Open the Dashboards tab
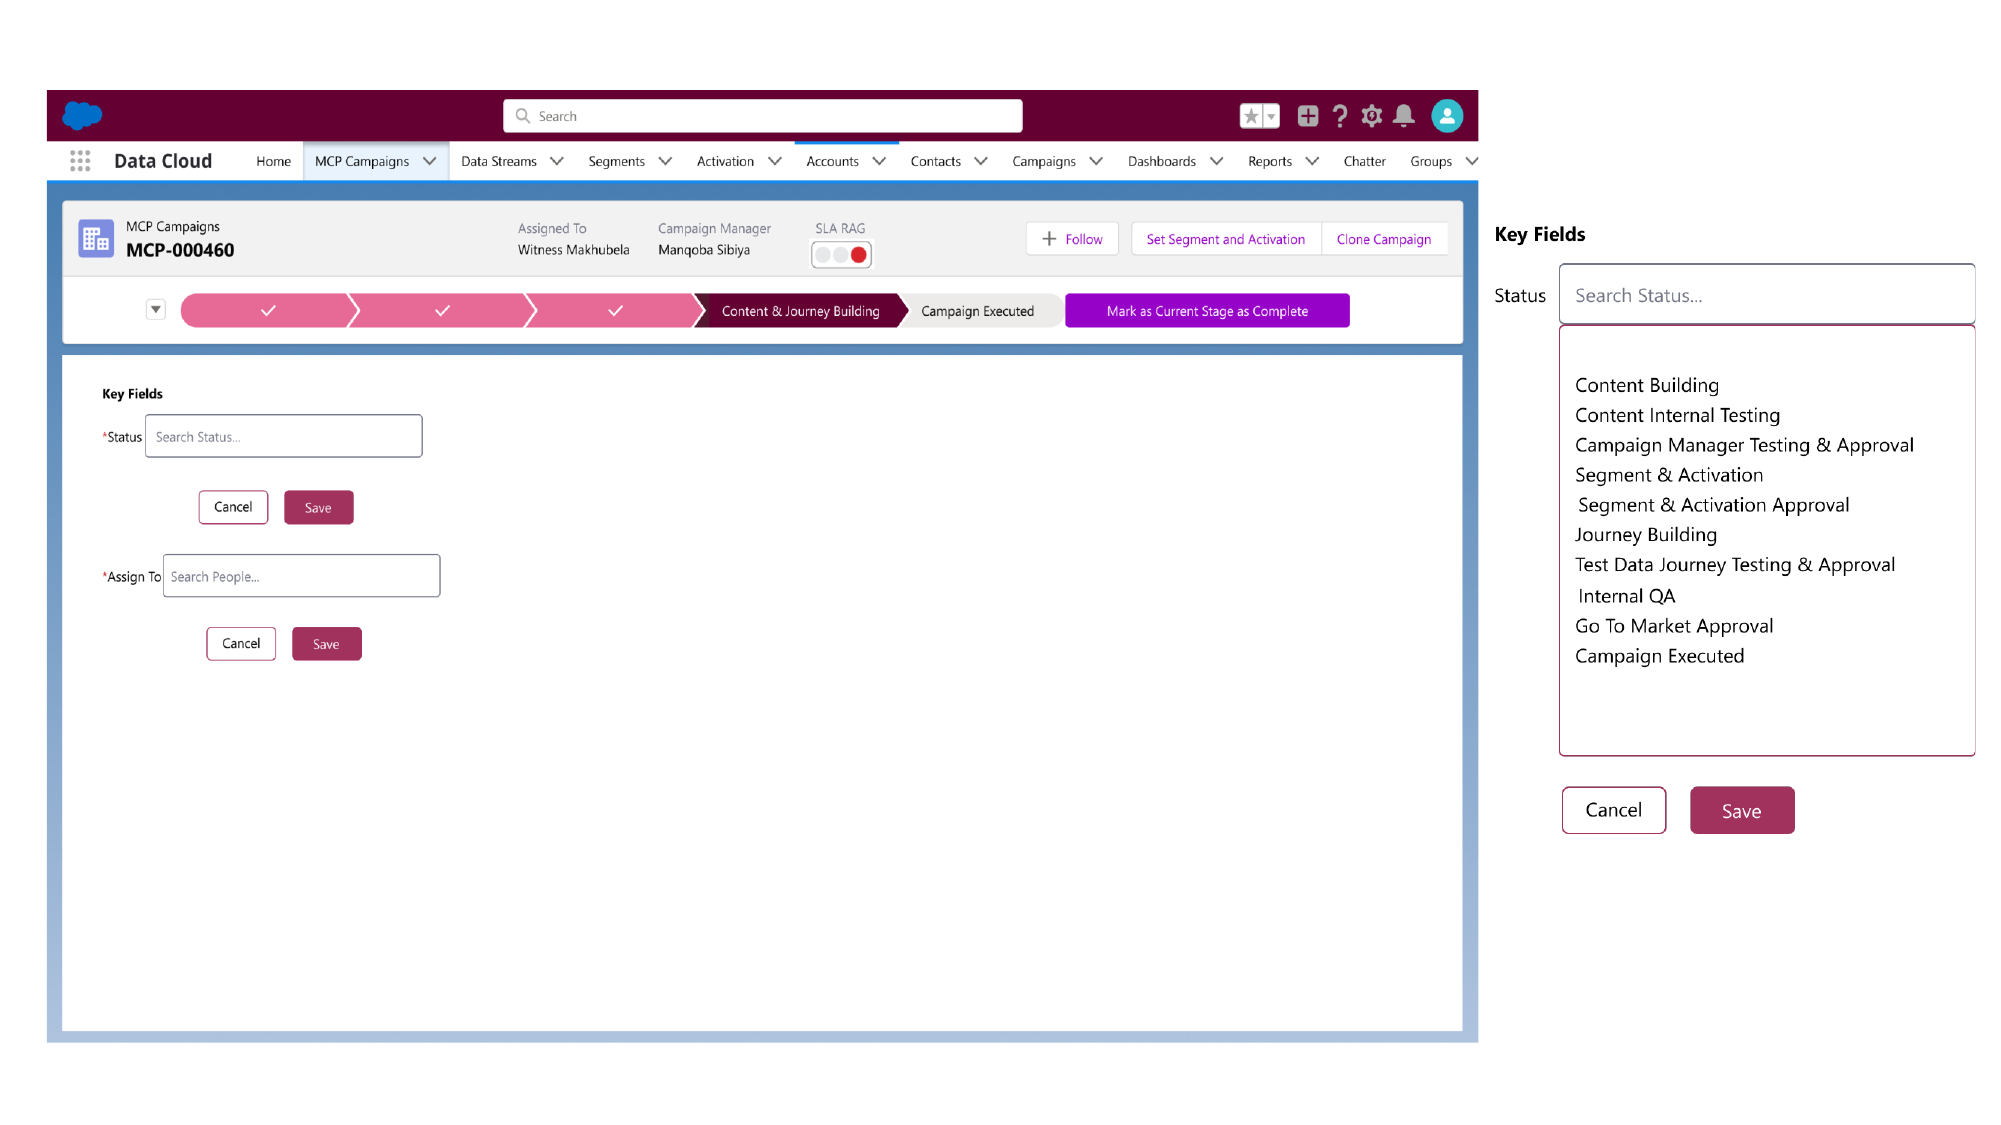 click(1162, 161)
